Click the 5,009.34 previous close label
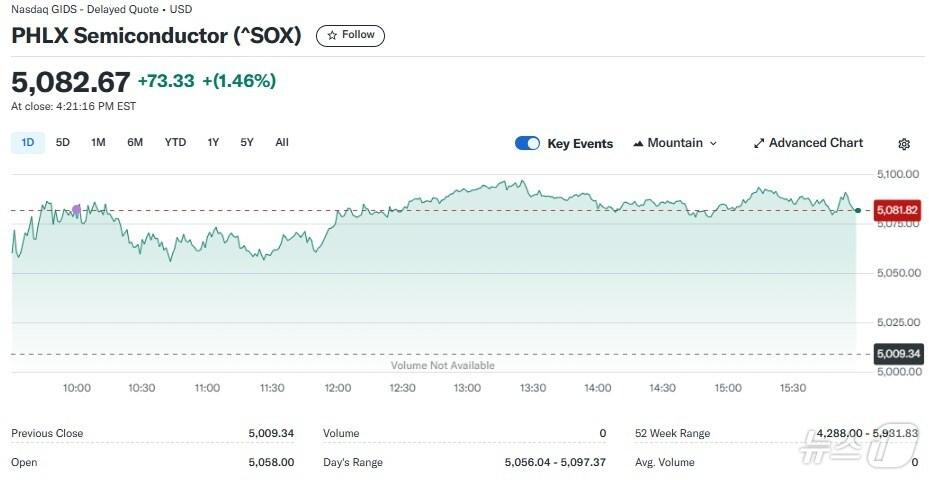This screenshot has height=480, width=929. tap(897, 353)
